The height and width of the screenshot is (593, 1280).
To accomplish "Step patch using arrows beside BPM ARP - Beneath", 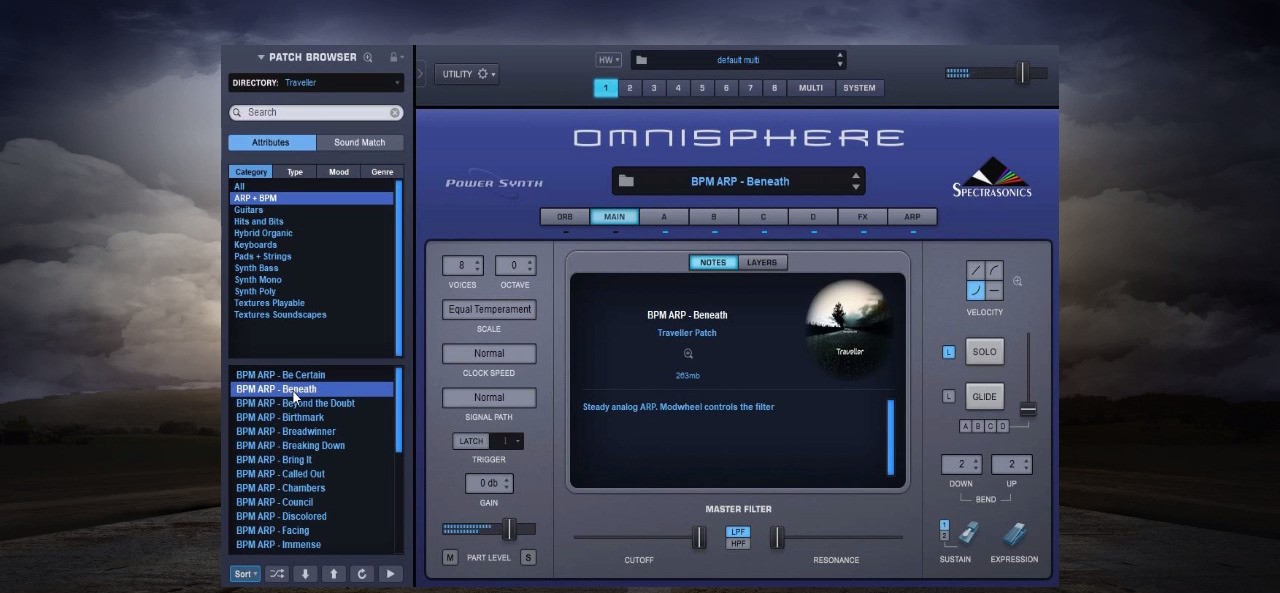I will pyautogui.click(x=855, y=181).
